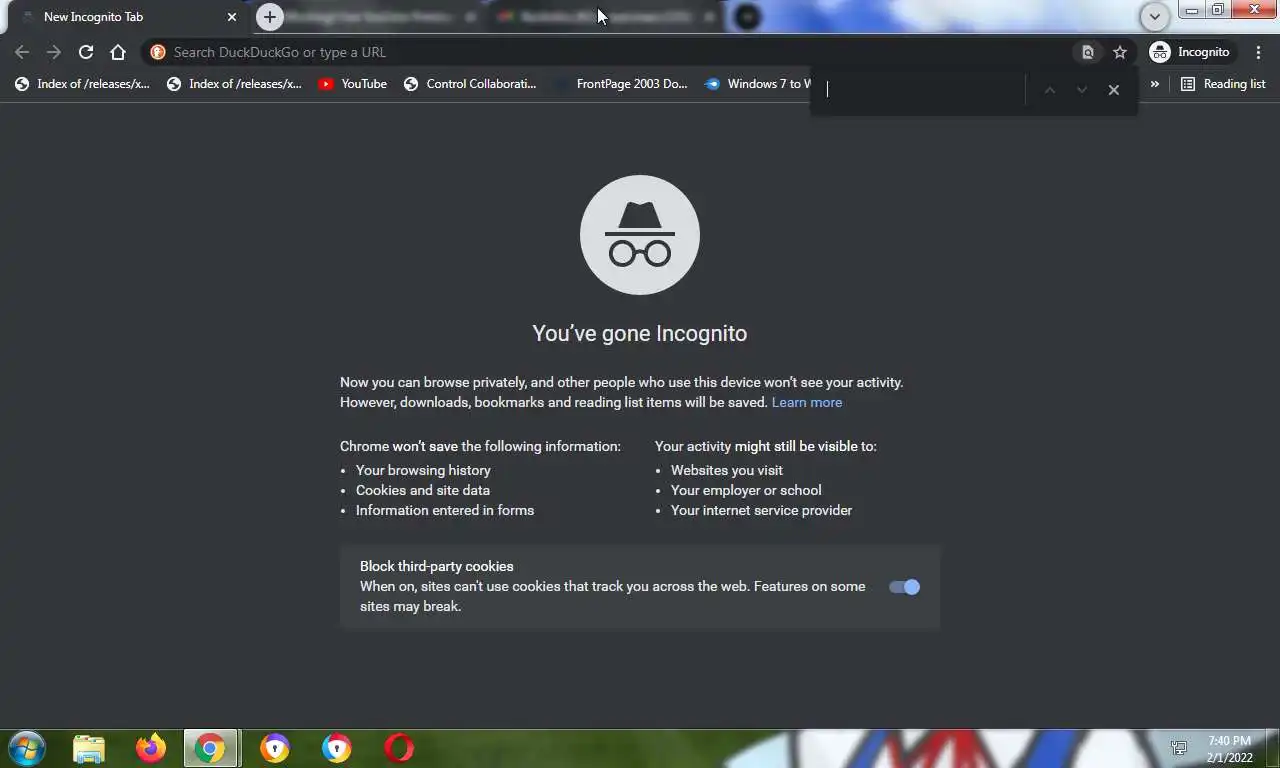
Task: Open the Reading list panel
Action: (x=1223, y=84)
